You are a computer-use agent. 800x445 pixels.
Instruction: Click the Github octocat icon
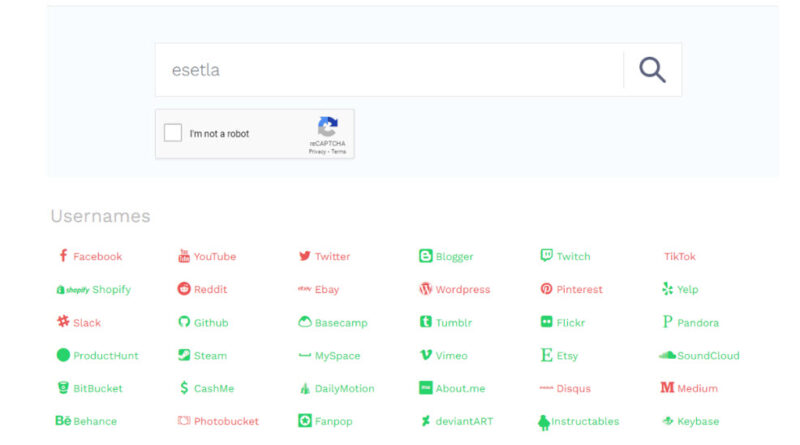click(184, 322)
